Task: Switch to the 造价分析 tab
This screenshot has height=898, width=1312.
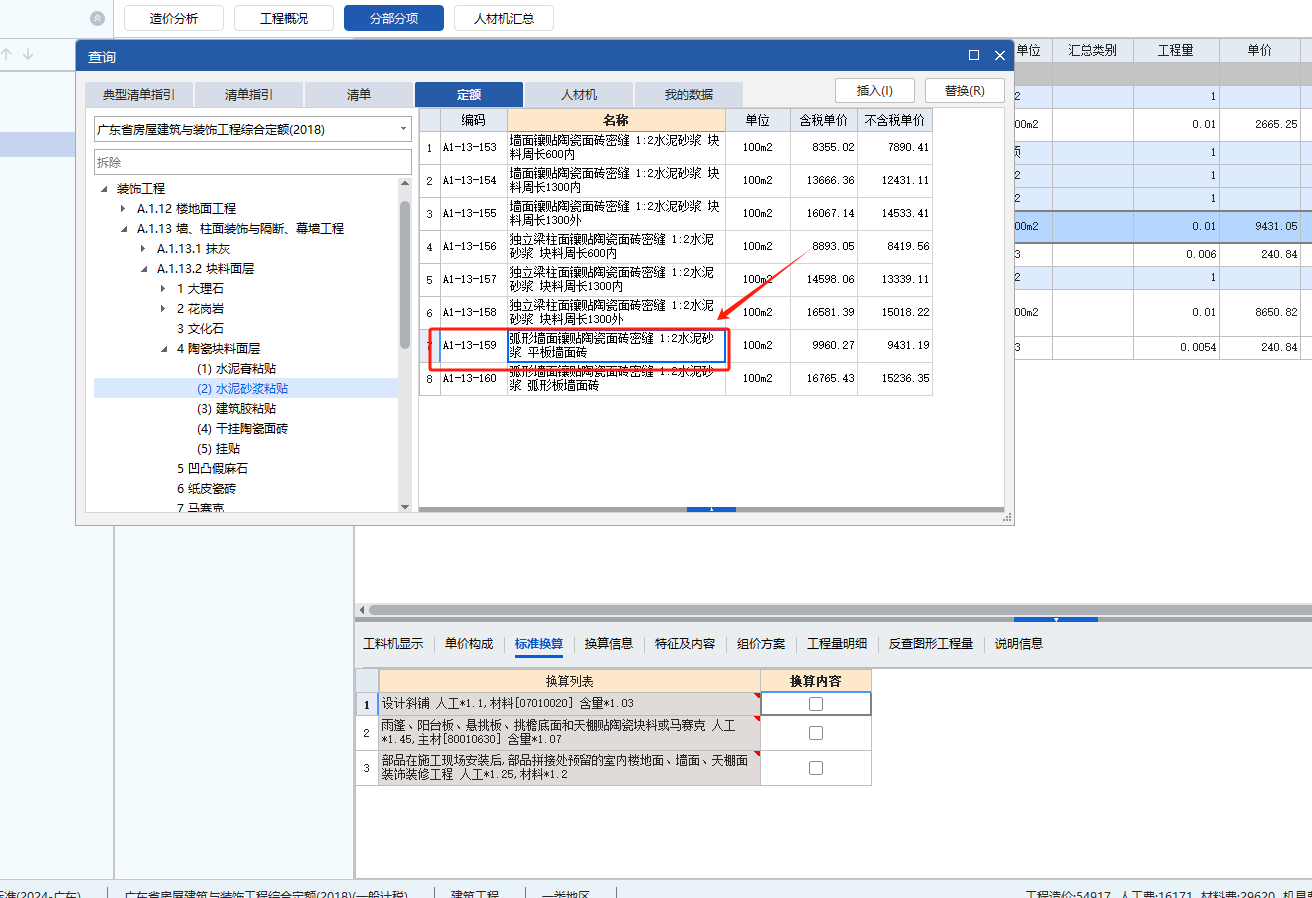Action: tap(173, 17)
